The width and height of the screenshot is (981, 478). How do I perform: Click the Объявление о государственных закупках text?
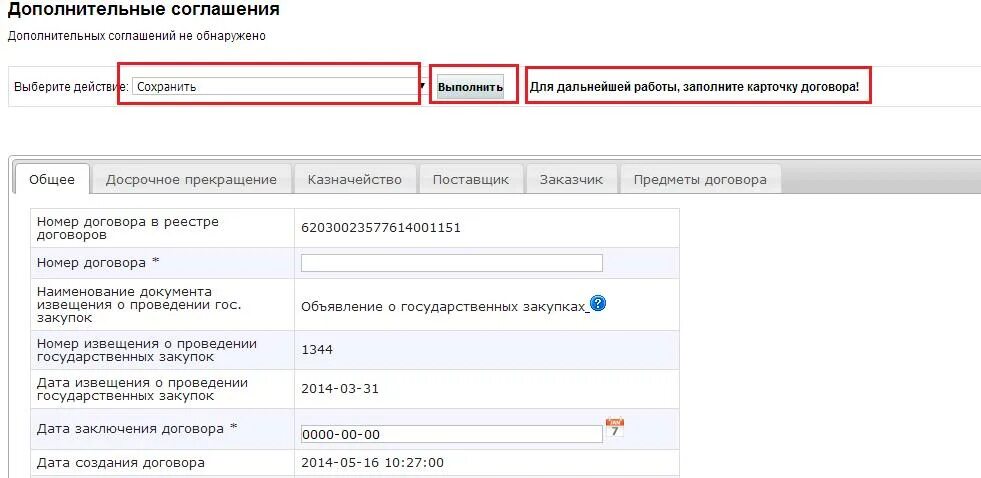[x=445, y=307]
